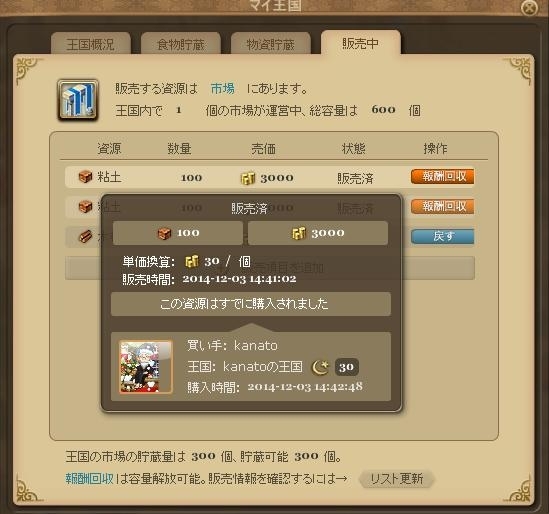Click the market building icon
This screenshot has width=549, height=514.
(78, 100)
